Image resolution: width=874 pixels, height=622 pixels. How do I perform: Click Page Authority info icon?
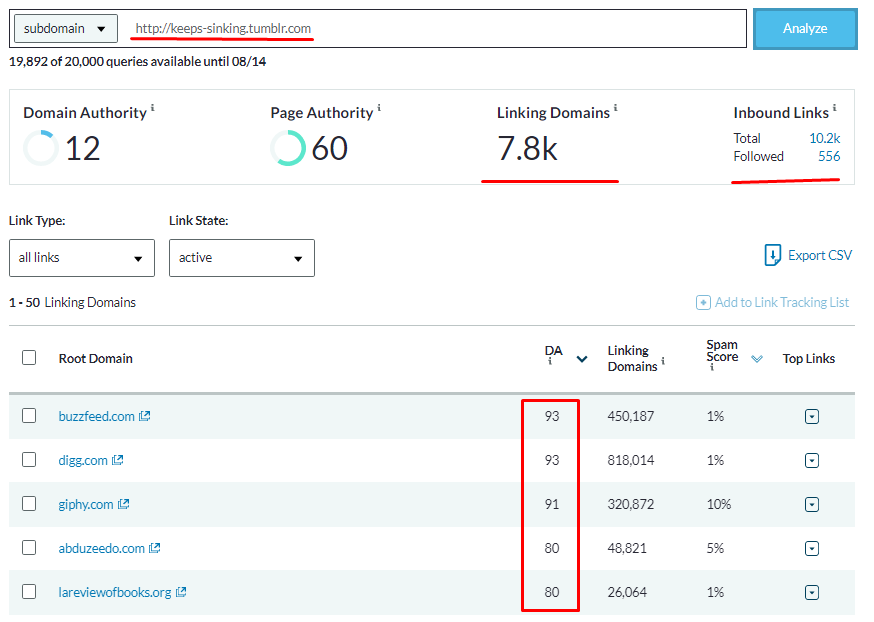point(379,107)
